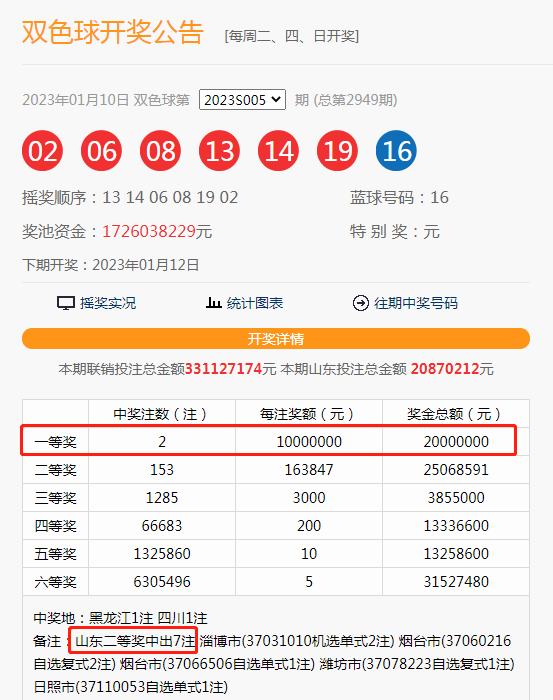Select red ball number 02
Viewport: 553px width, 700px height.
pyautogui.click(x=42, y=150)
